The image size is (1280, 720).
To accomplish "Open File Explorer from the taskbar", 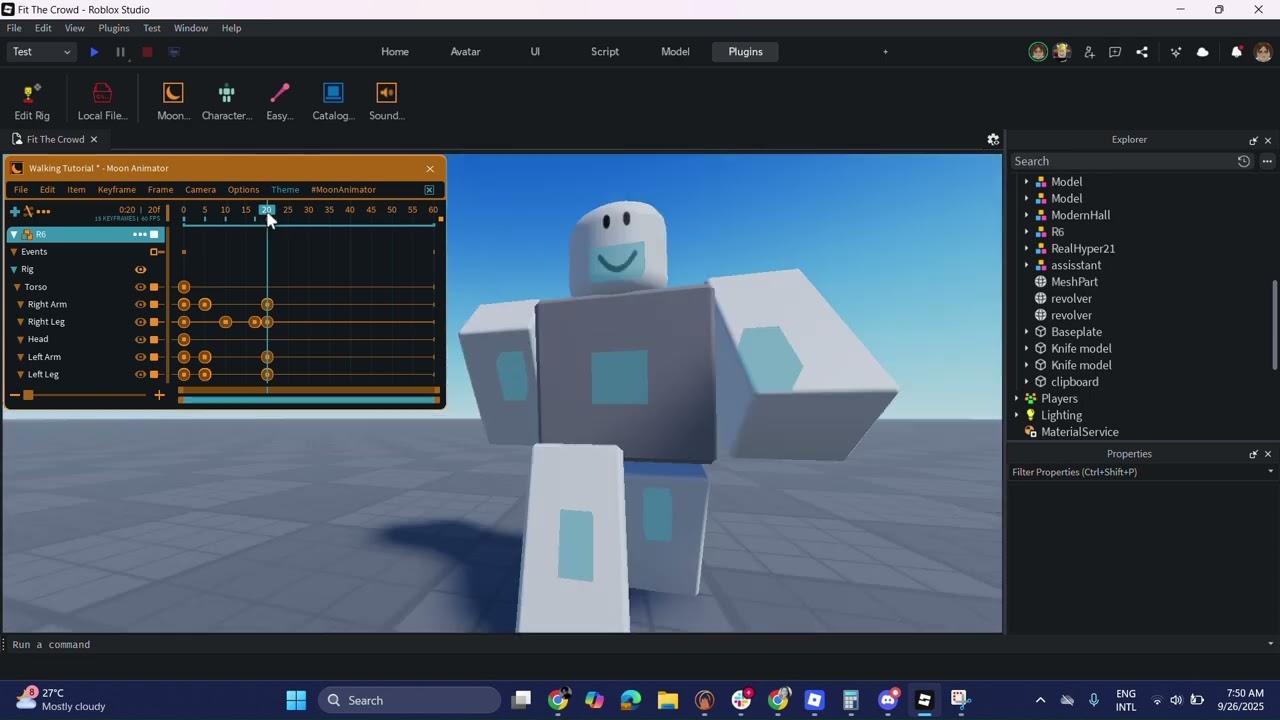I will 667,700.
